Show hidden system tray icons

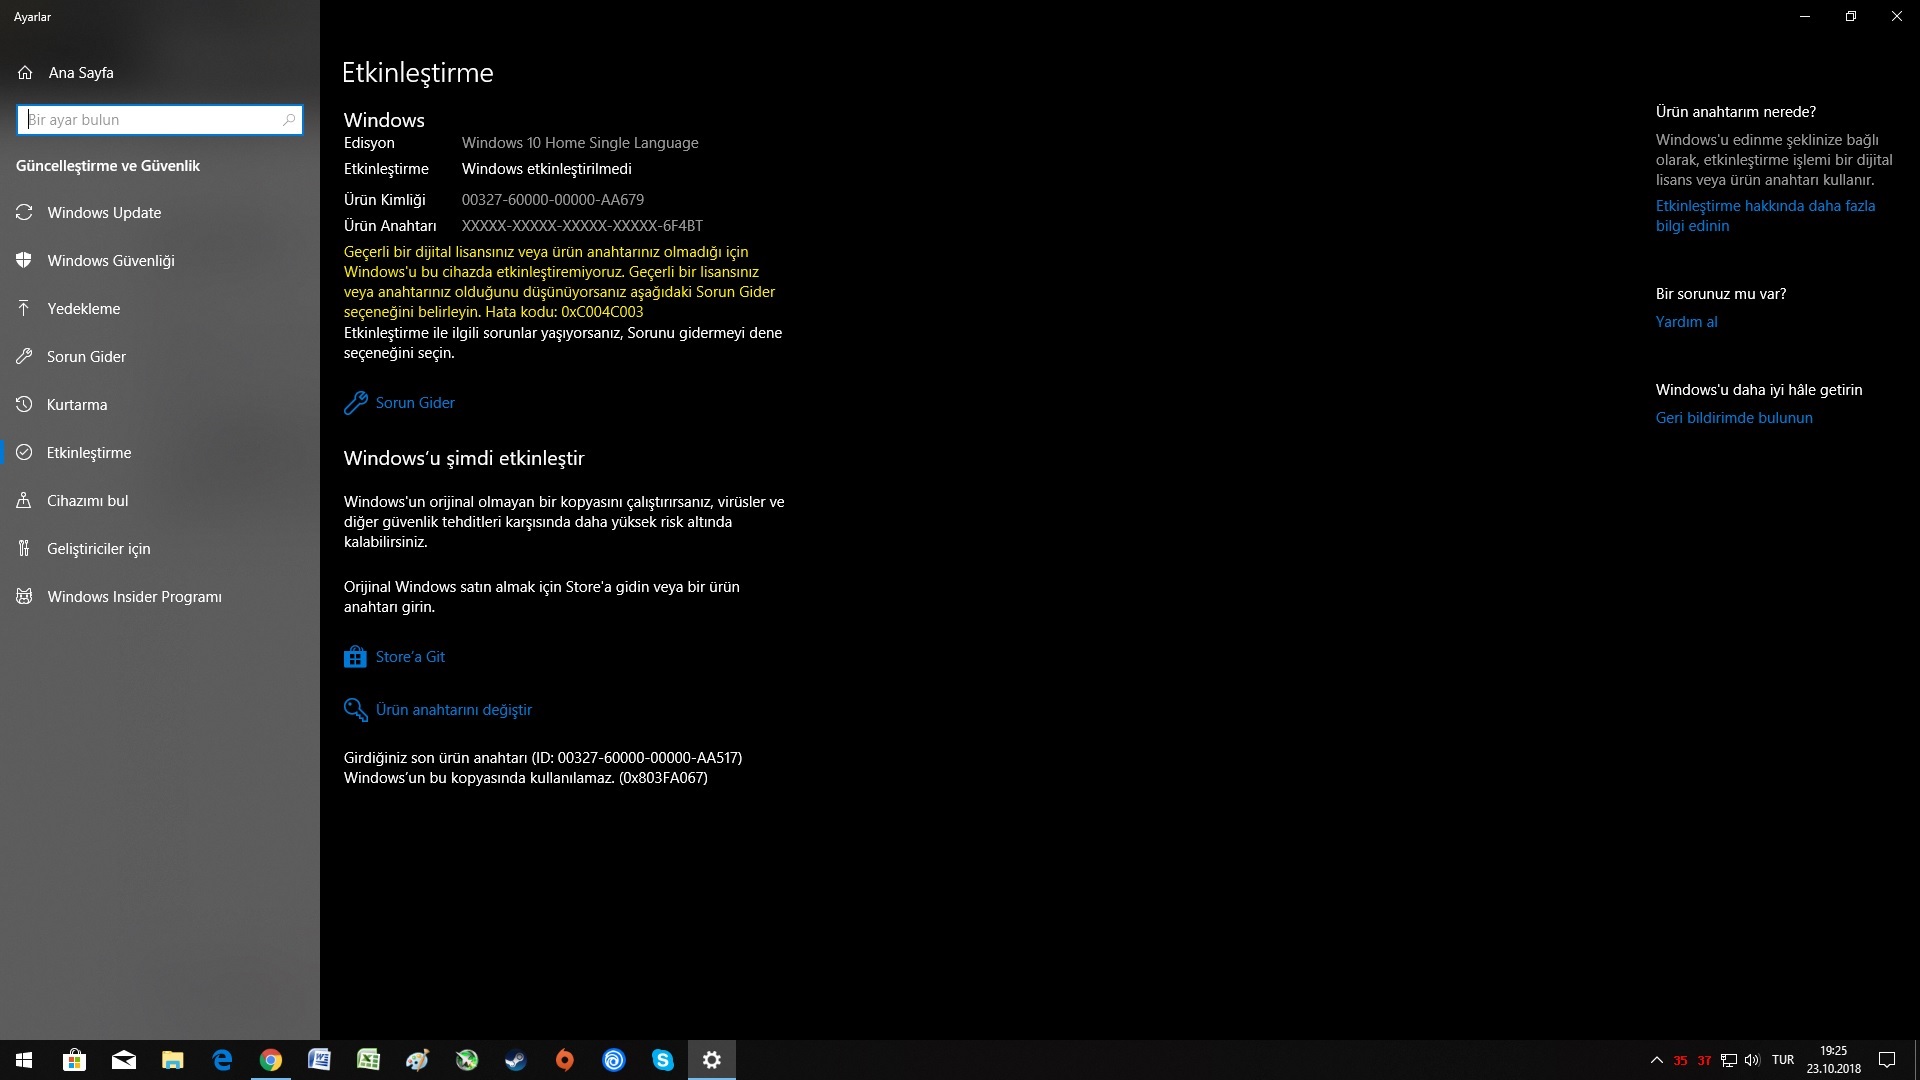(x=1656, y=1060)
